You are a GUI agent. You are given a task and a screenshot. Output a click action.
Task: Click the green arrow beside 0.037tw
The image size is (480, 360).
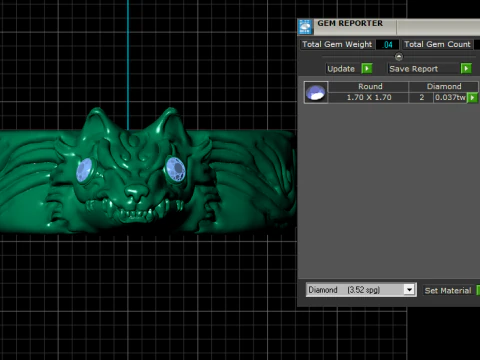(473, 98)
